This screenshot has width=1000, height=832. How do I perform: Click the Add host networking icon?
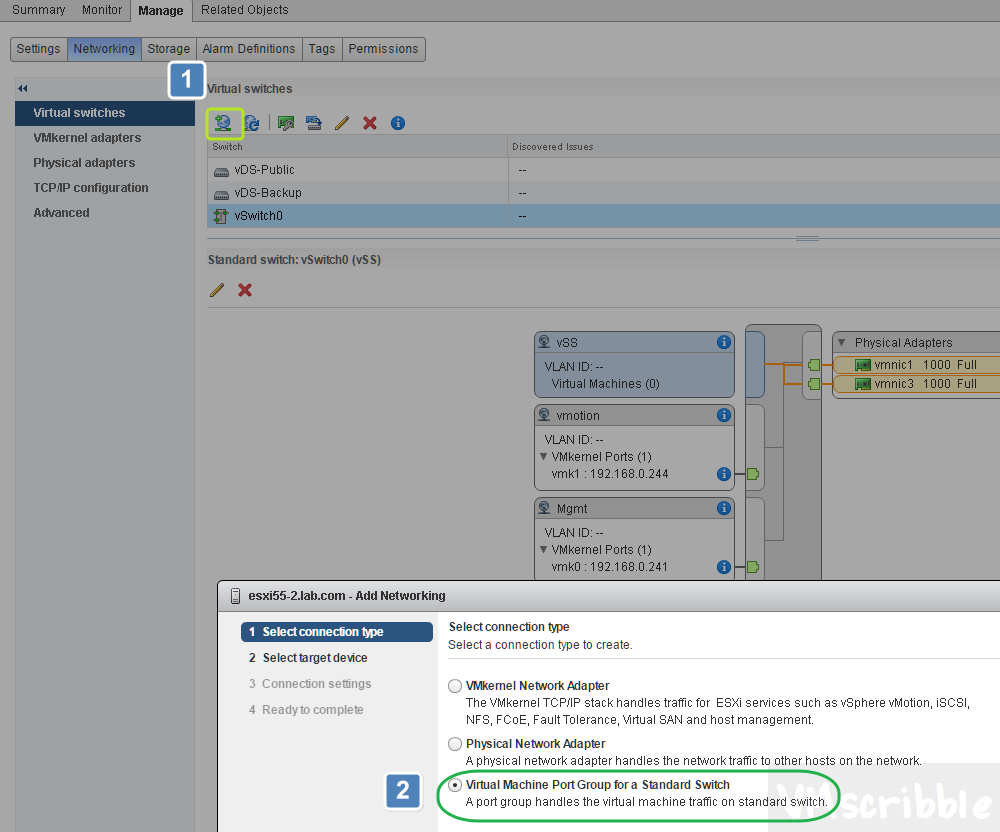[x=223, y=123]
